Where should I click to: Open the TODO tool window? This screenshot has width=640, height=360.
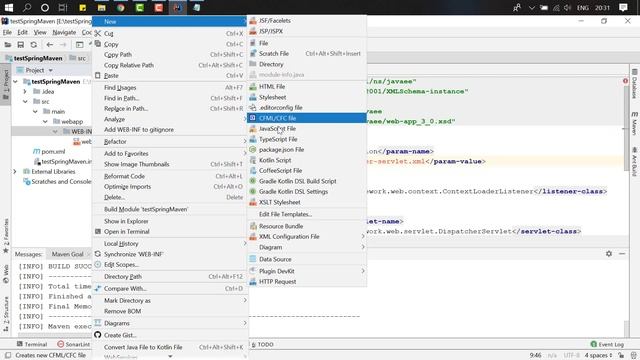pyautogui.click(x=262, y=344)
